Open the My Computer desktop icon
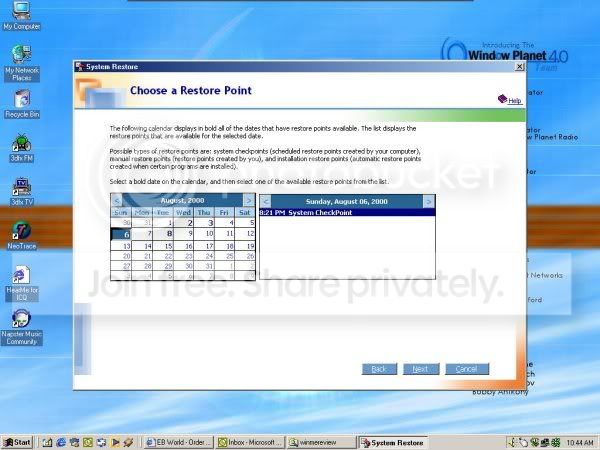The image size is (600, 450). 21,16
